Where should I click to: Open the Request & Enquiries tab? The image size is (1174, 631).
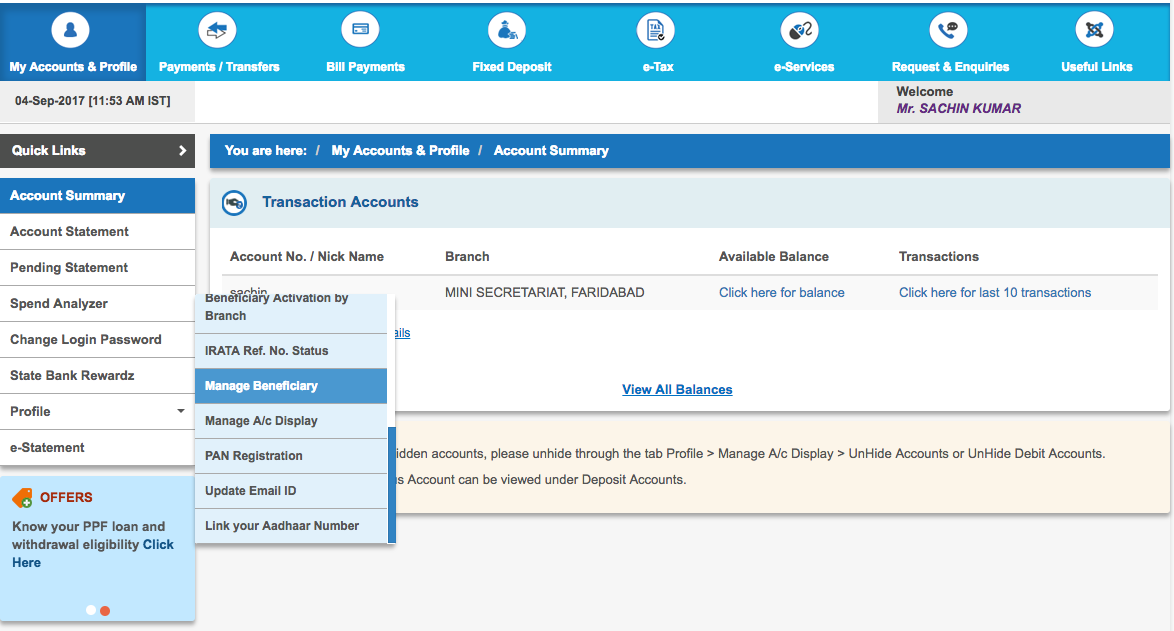click(950, 42)
